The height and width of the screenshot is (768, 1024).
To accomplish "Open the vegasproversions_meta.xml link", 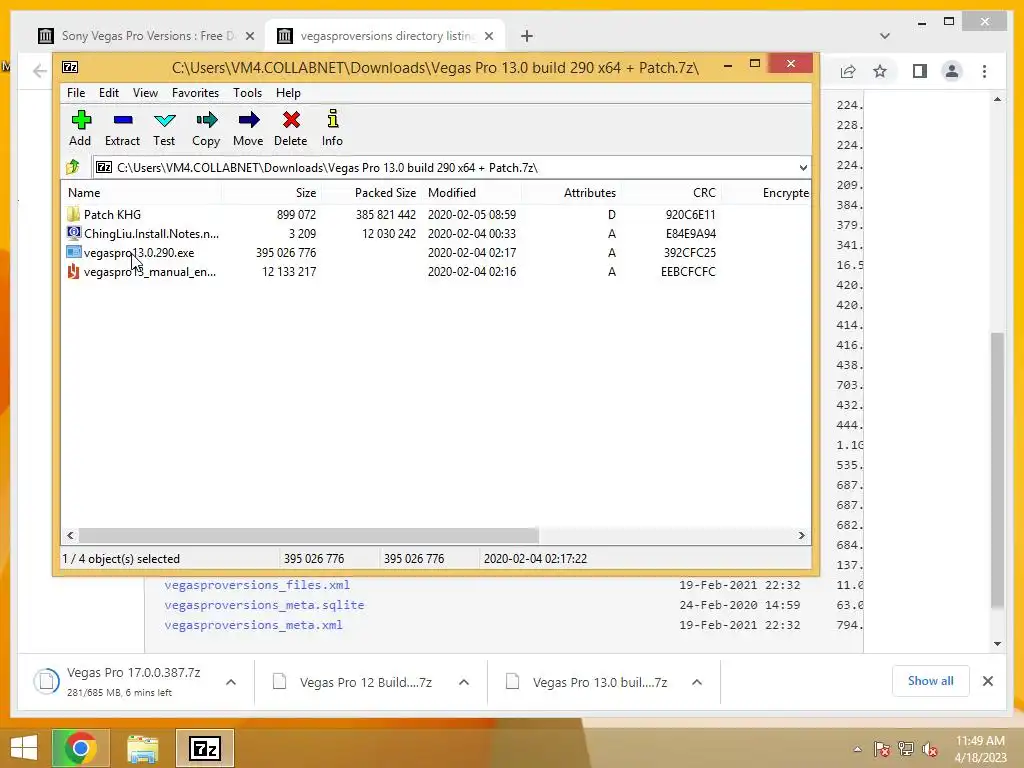I will (253, 625).
